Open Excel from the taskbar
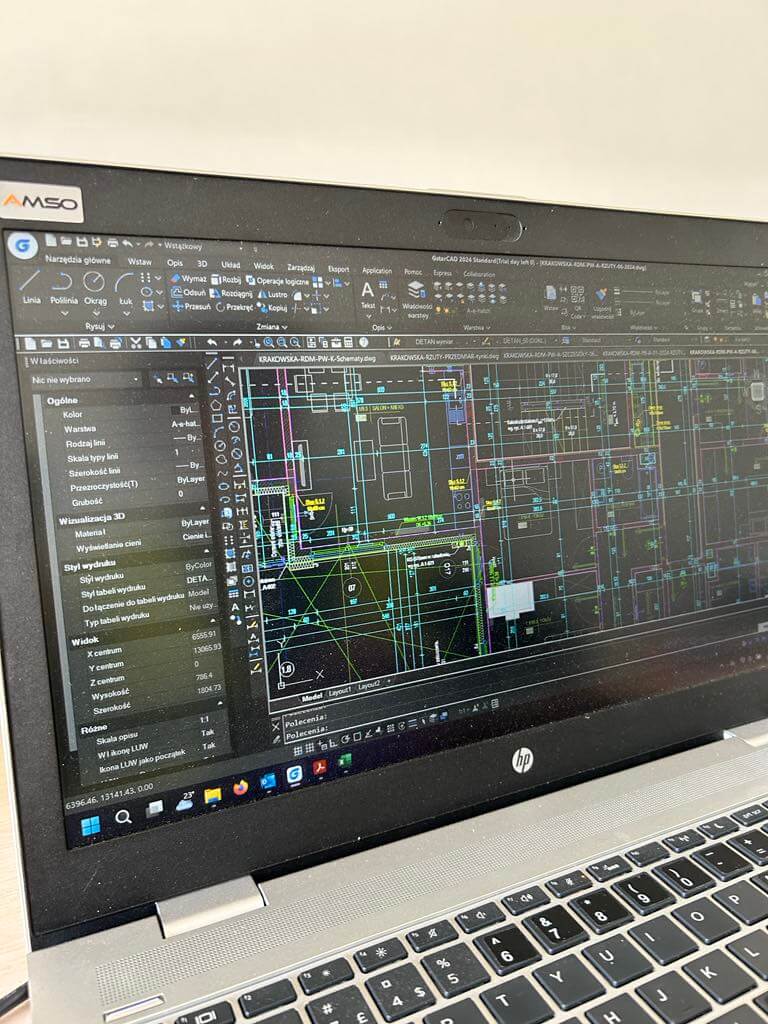The height and width of the screenshot is (1024, 768). pyautogui.click(x=345, y=761)
